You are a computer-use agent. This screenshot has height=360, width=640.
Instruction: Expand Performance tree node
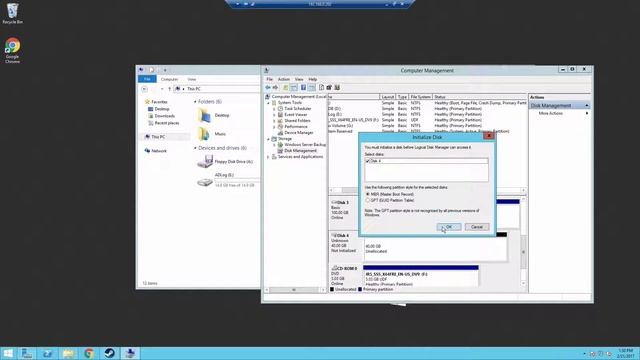274,127
